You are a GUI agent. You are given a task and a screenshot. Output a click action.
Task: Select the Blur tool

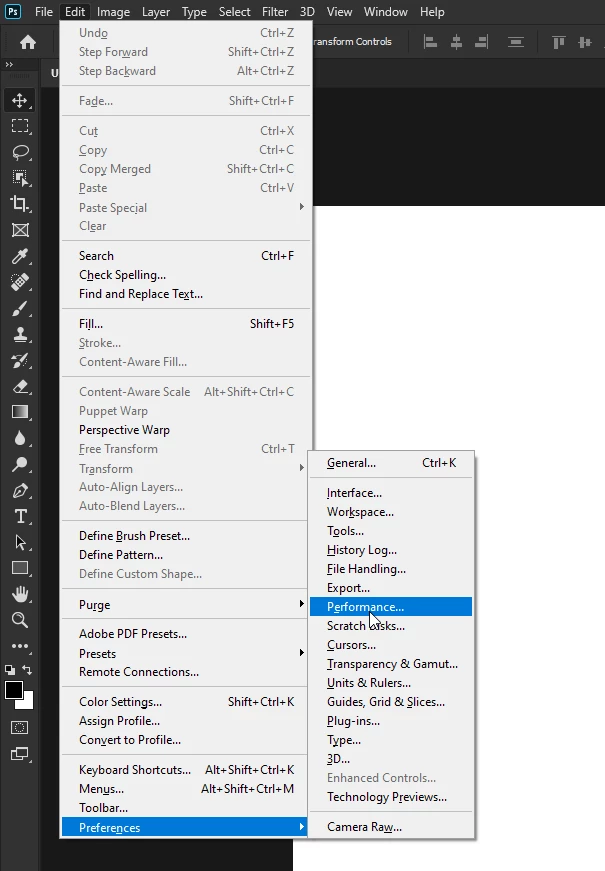coord(20,438)
